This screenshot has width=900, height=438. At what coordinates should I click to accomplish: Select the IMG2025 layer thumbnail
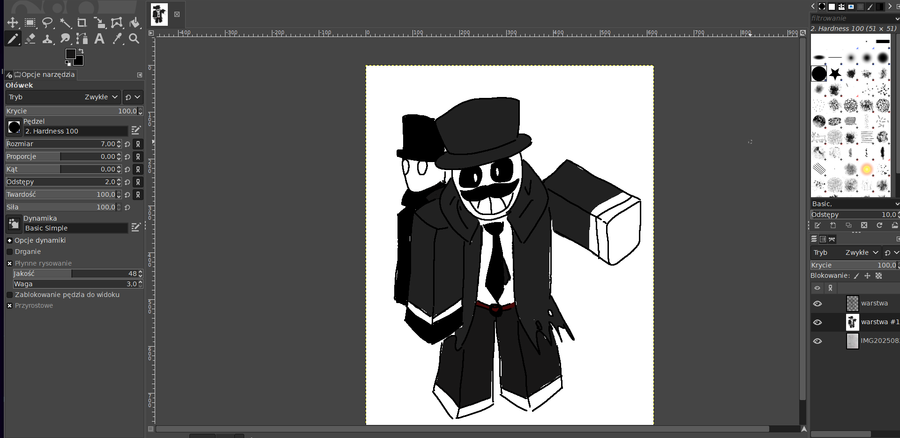click(852, 341)
